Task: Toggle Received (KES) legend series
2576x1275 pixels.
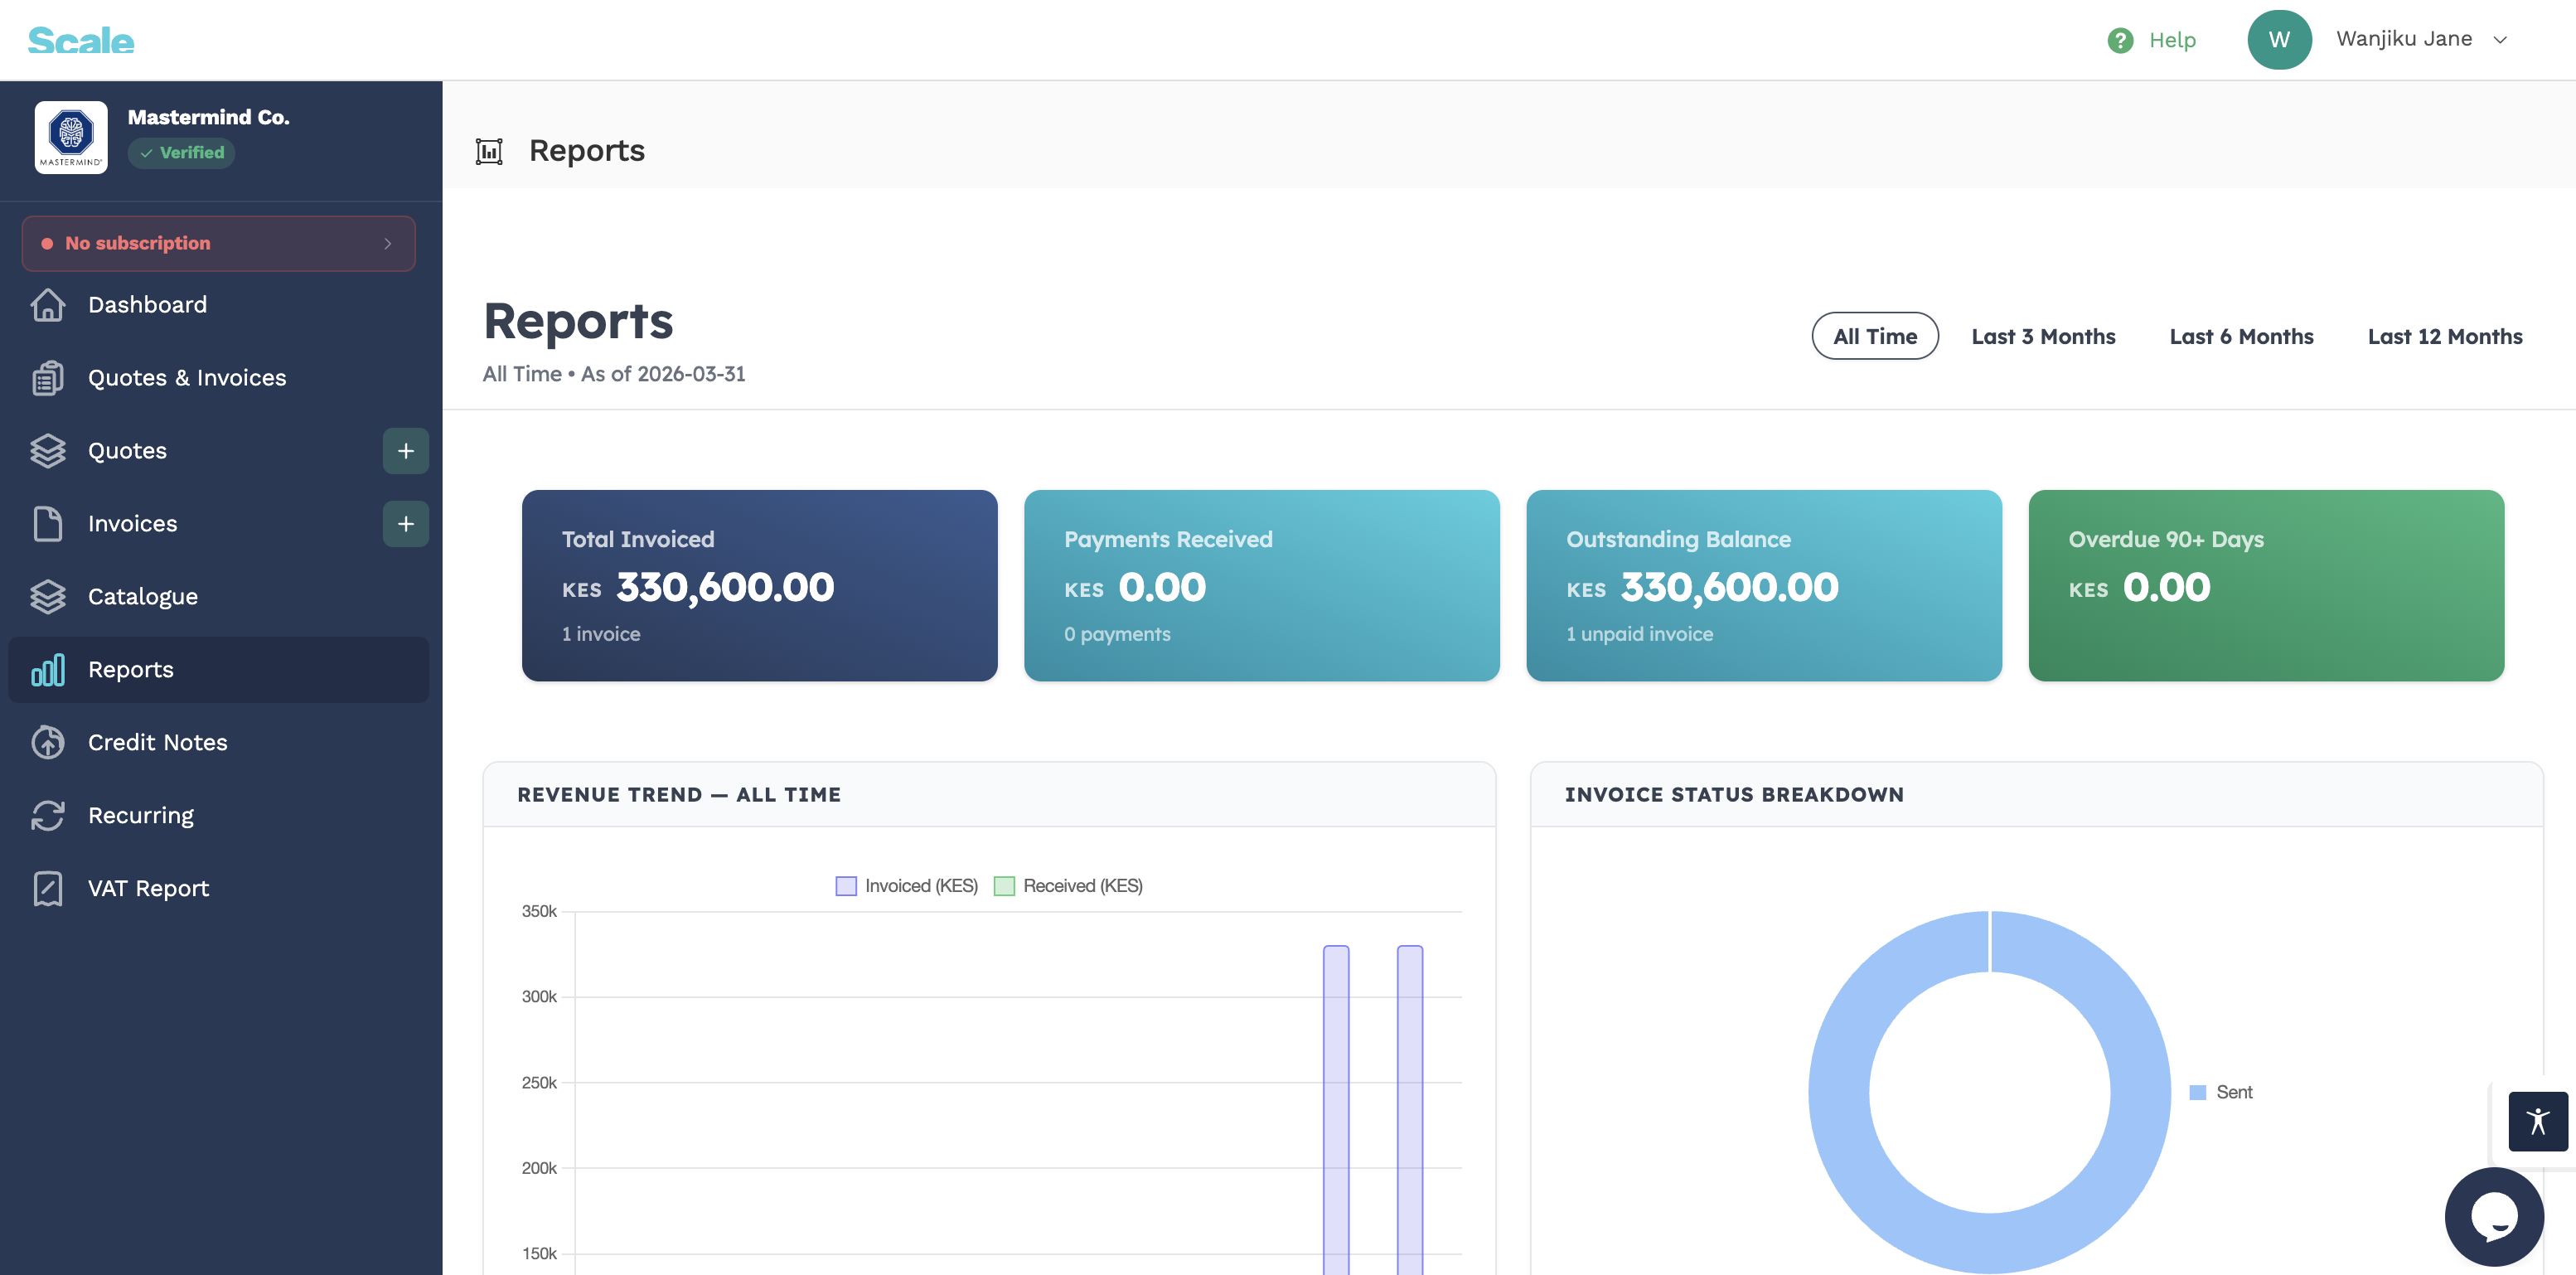Action: (x=1068, y=886)
